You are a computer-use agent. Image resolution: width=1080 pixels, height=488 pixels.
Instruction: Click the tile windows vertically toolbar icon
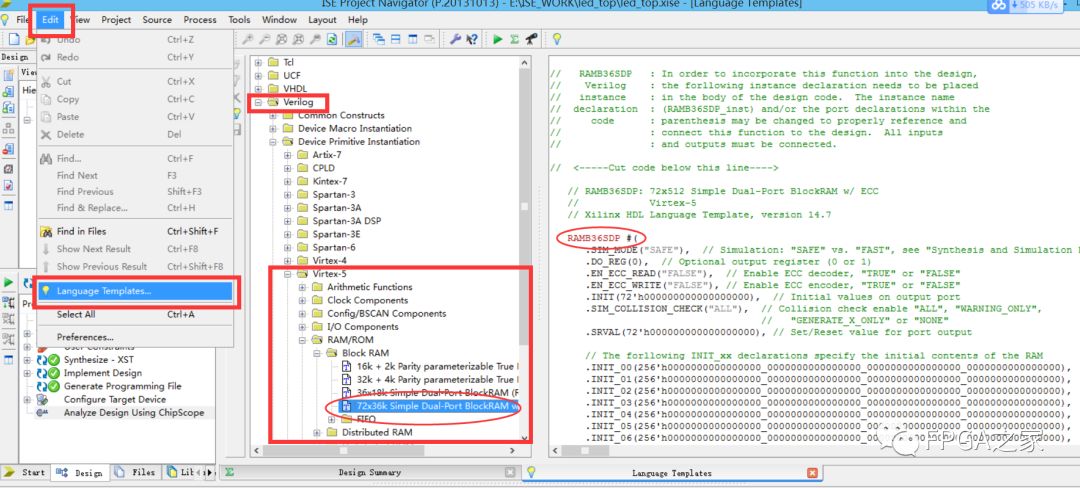(x=413, y=39)
